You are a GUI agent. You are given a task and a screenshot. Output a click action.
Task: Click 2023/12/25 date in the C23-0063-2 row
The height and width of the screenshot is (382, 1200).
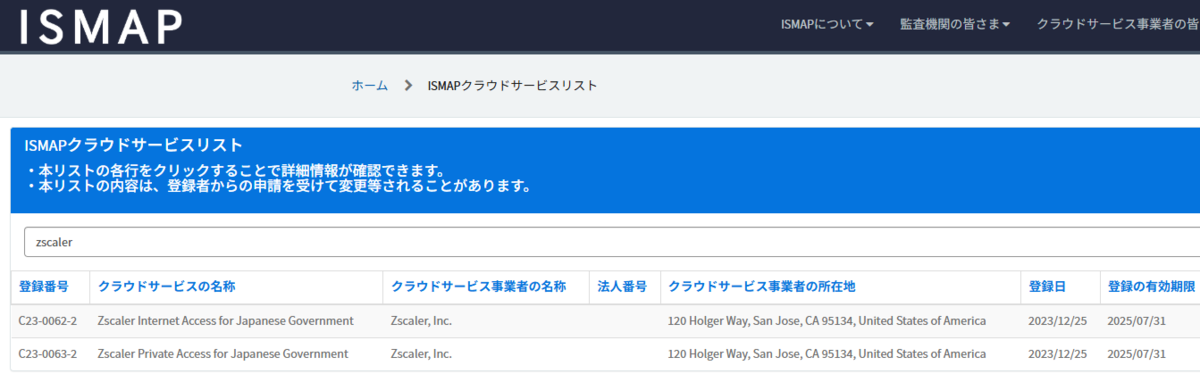pos(1058,354)
